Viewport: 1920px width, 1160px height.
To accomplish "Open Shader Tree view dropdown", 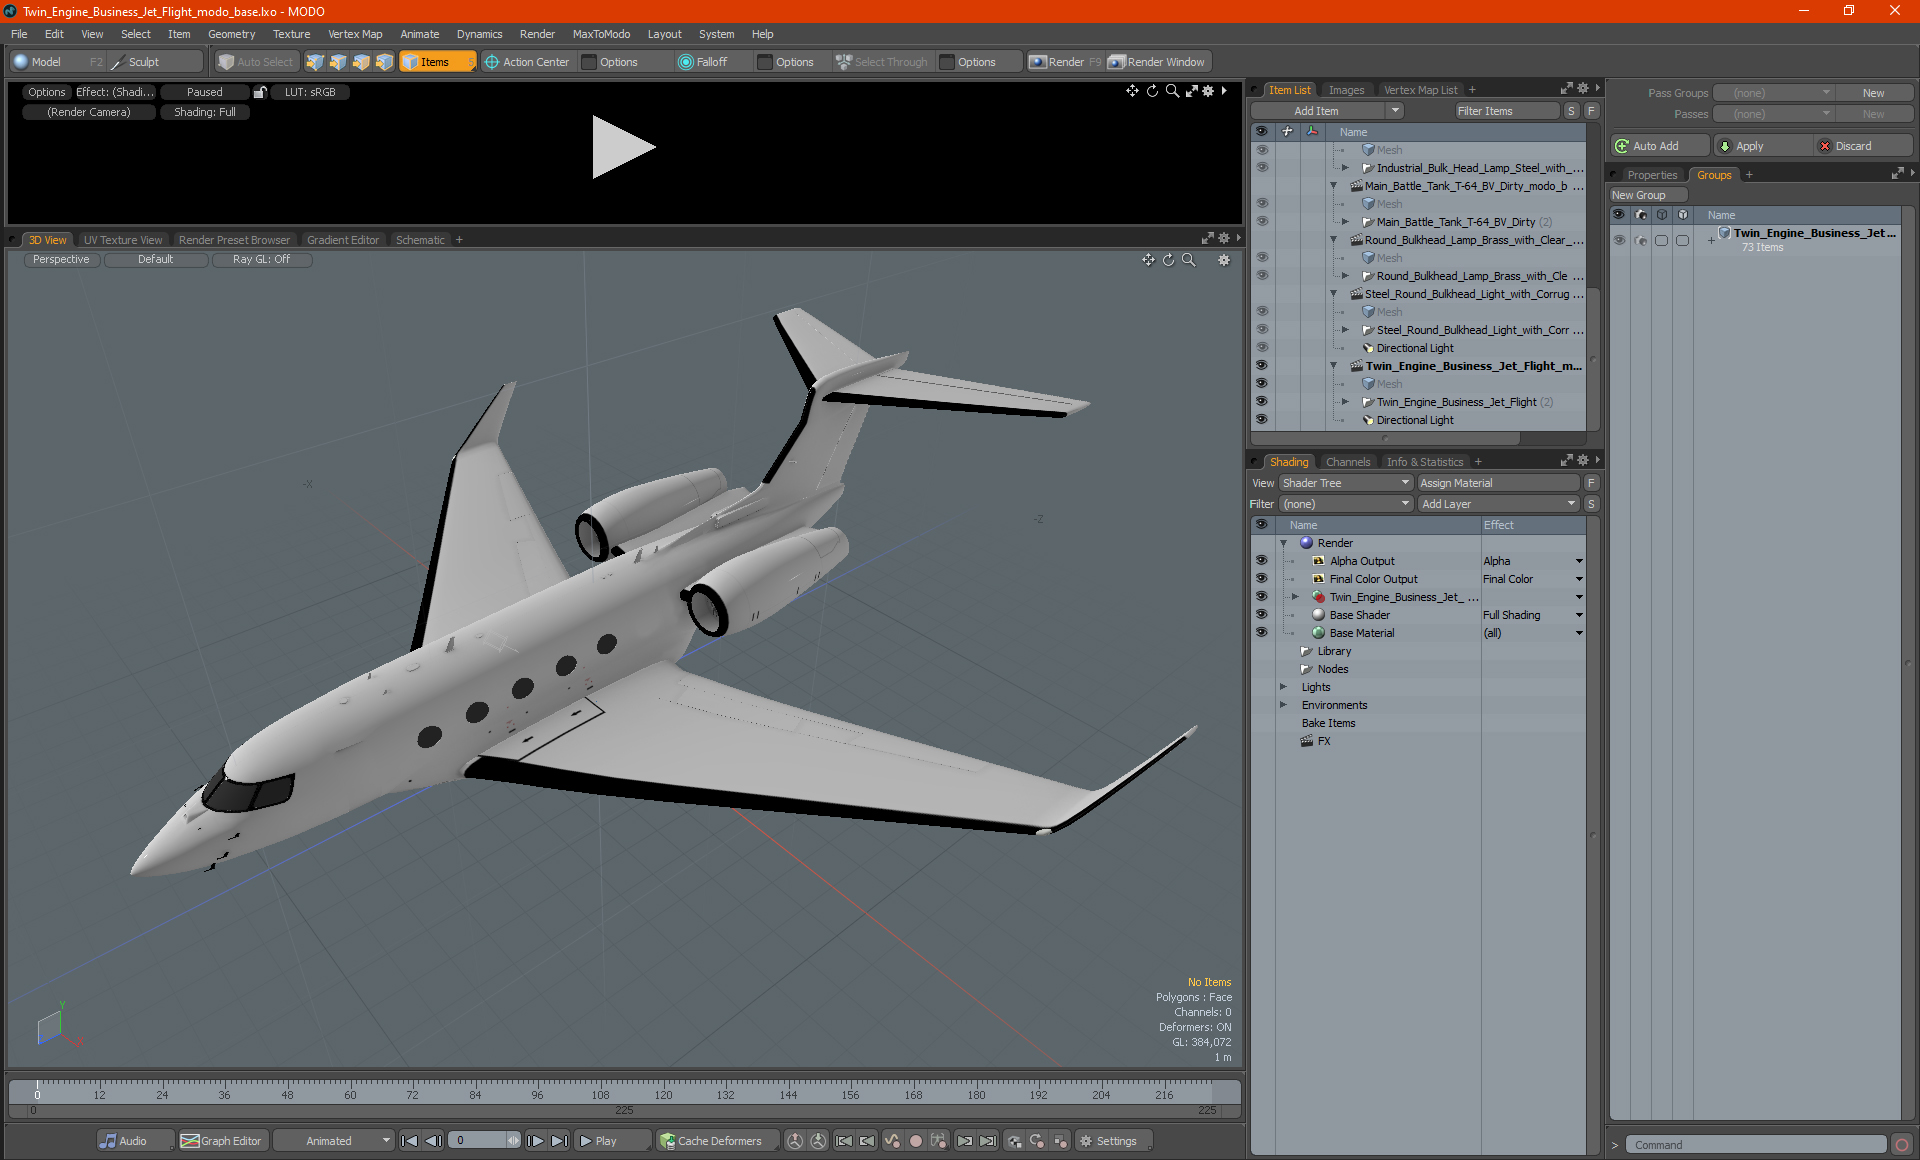I will point(1345,483).
